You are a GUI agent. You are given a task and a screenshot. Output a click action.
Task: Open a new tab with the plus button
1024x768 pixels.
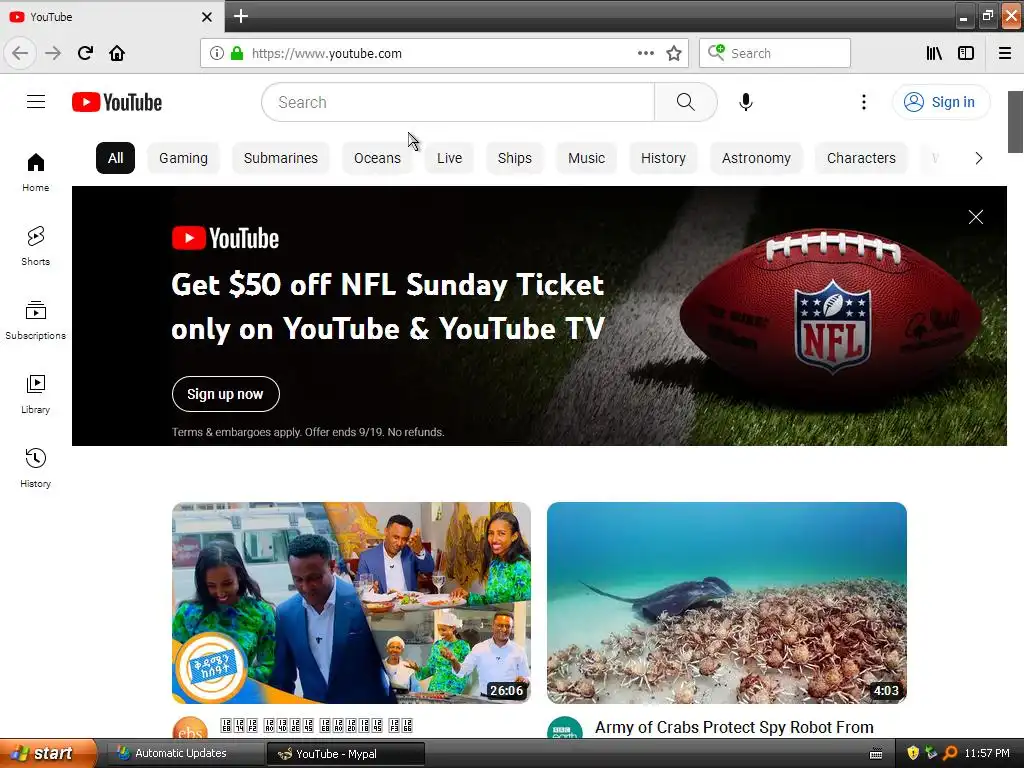tap(241, 16)
